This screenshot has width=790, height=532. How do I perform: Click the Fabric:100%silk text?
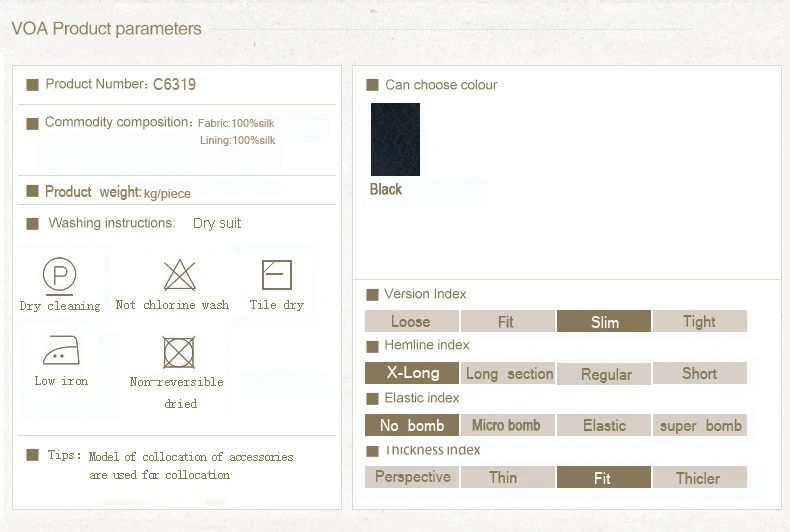coord(236,123)
